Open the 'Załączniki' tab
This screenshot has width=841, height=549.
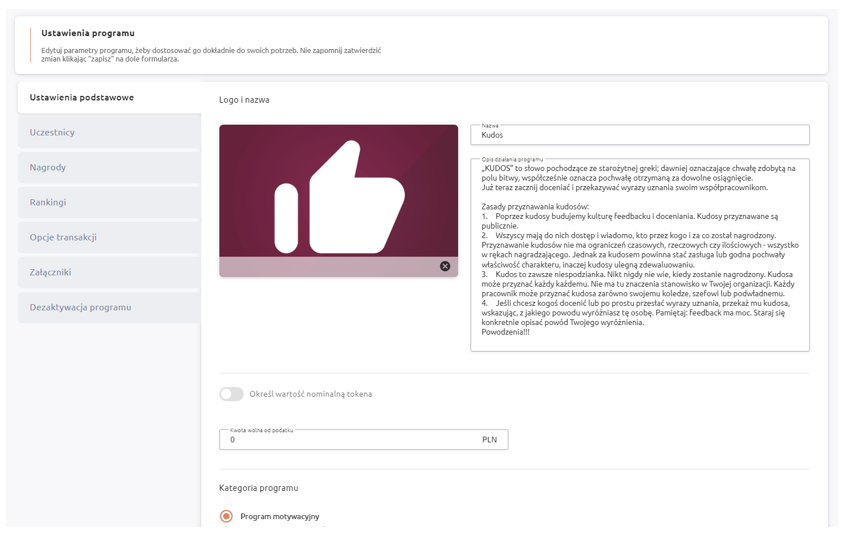109,272
